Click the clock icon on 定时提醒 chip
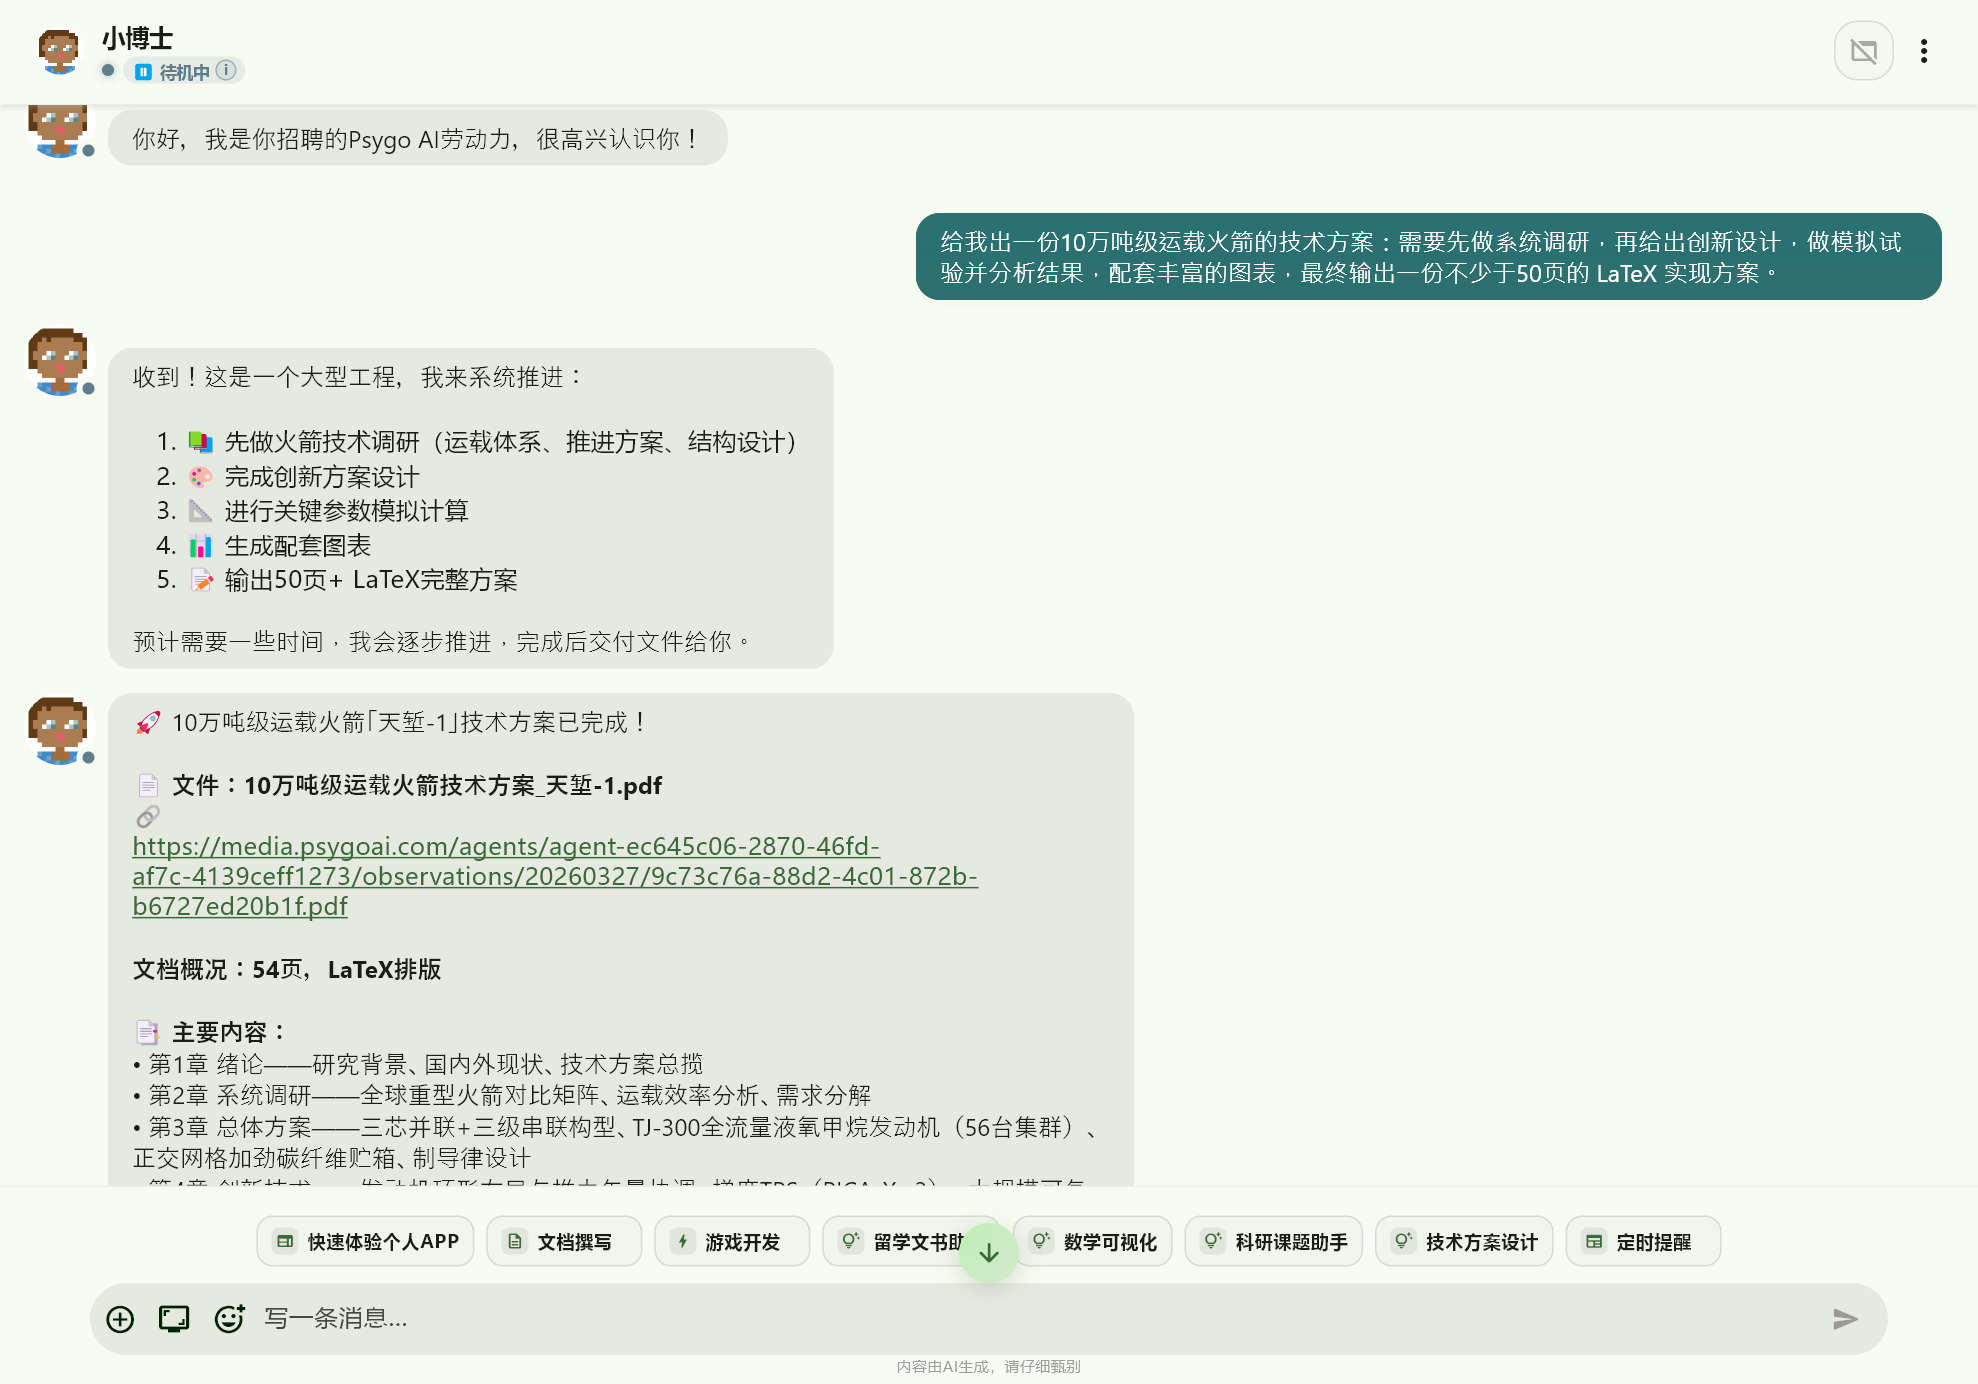This screenshot has height=1384, width=1978. [x=1594, y=1241]
